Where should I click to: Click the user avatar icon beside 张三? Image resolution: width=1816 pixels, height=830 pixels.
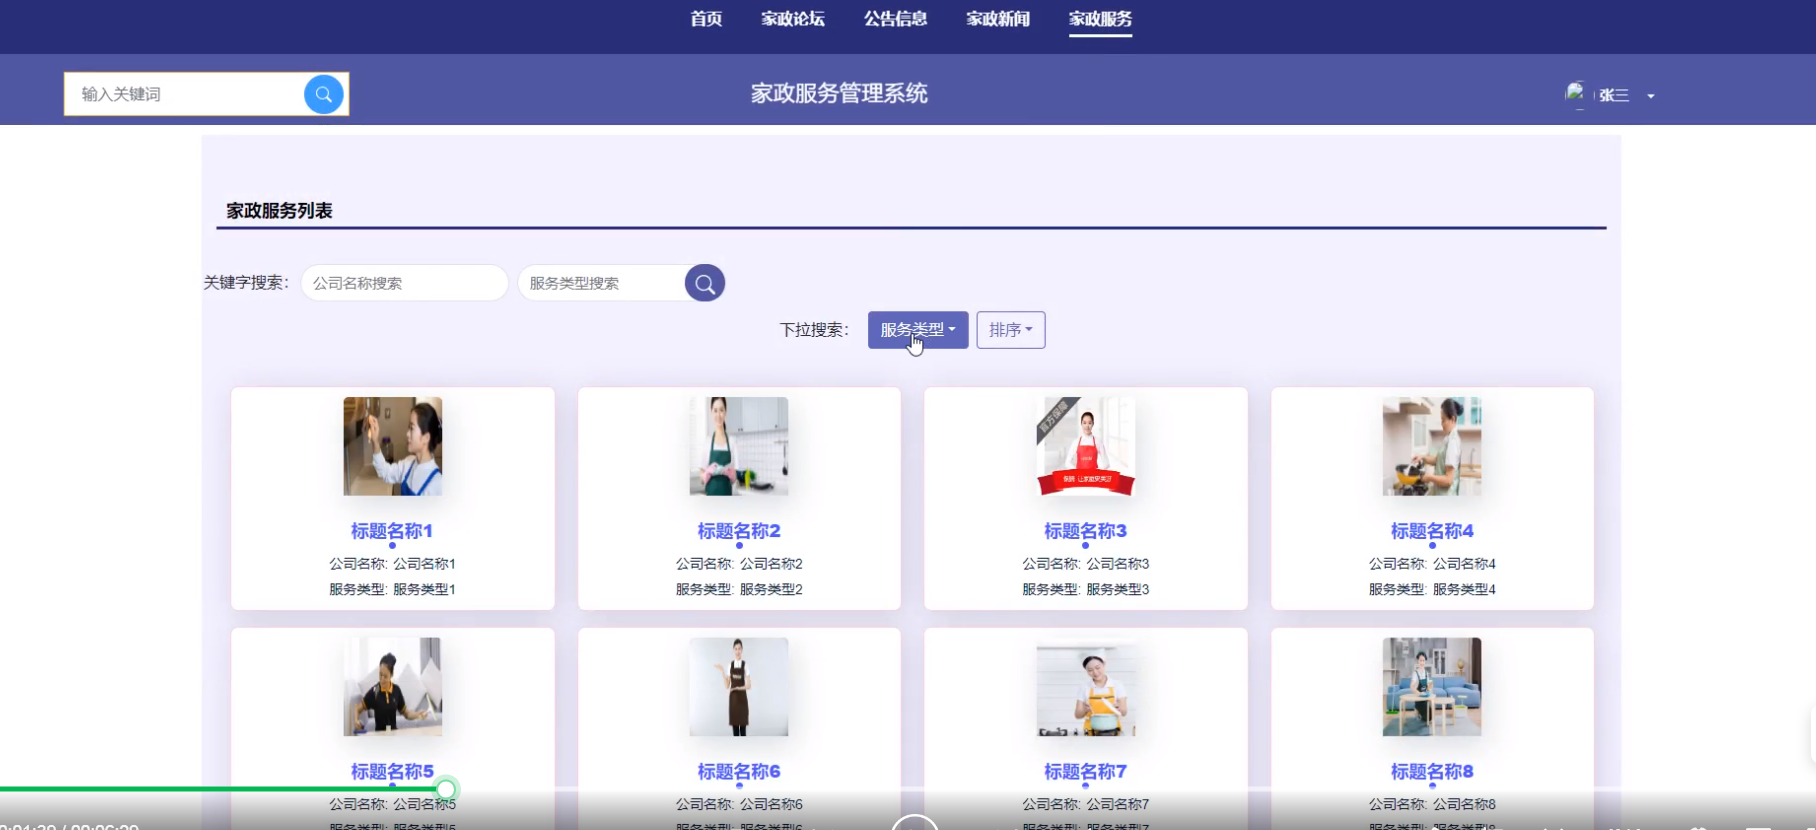click(x=1575, y=94)
